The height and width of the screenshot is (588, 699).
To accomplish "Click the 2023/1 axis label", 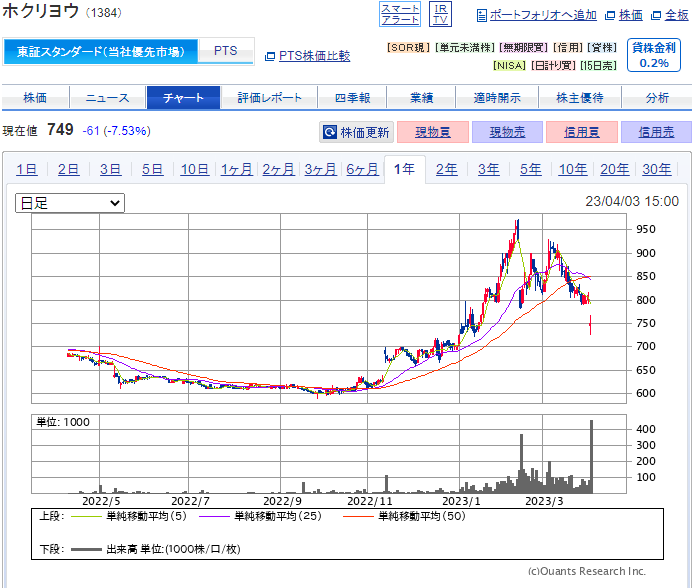I will 461,502.
